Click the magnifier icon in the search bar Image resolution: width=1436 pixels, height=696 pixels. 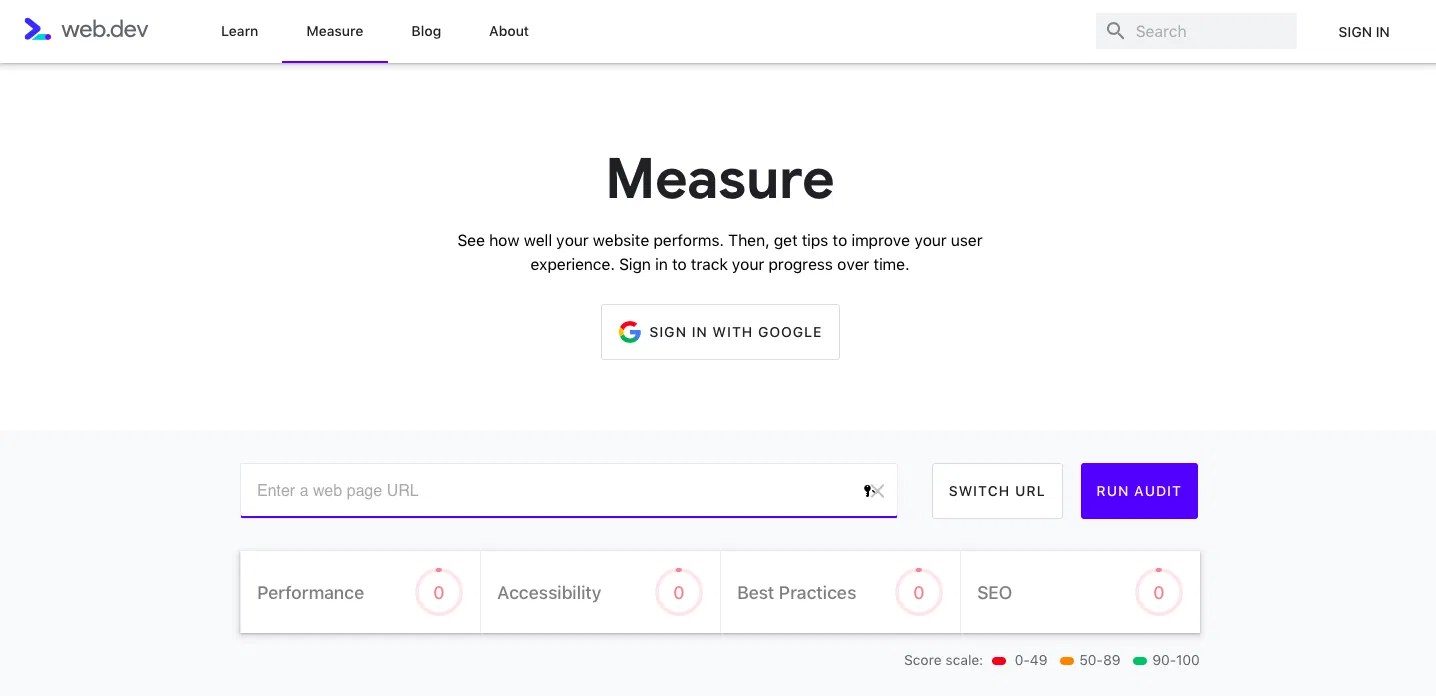[1115, 31]
